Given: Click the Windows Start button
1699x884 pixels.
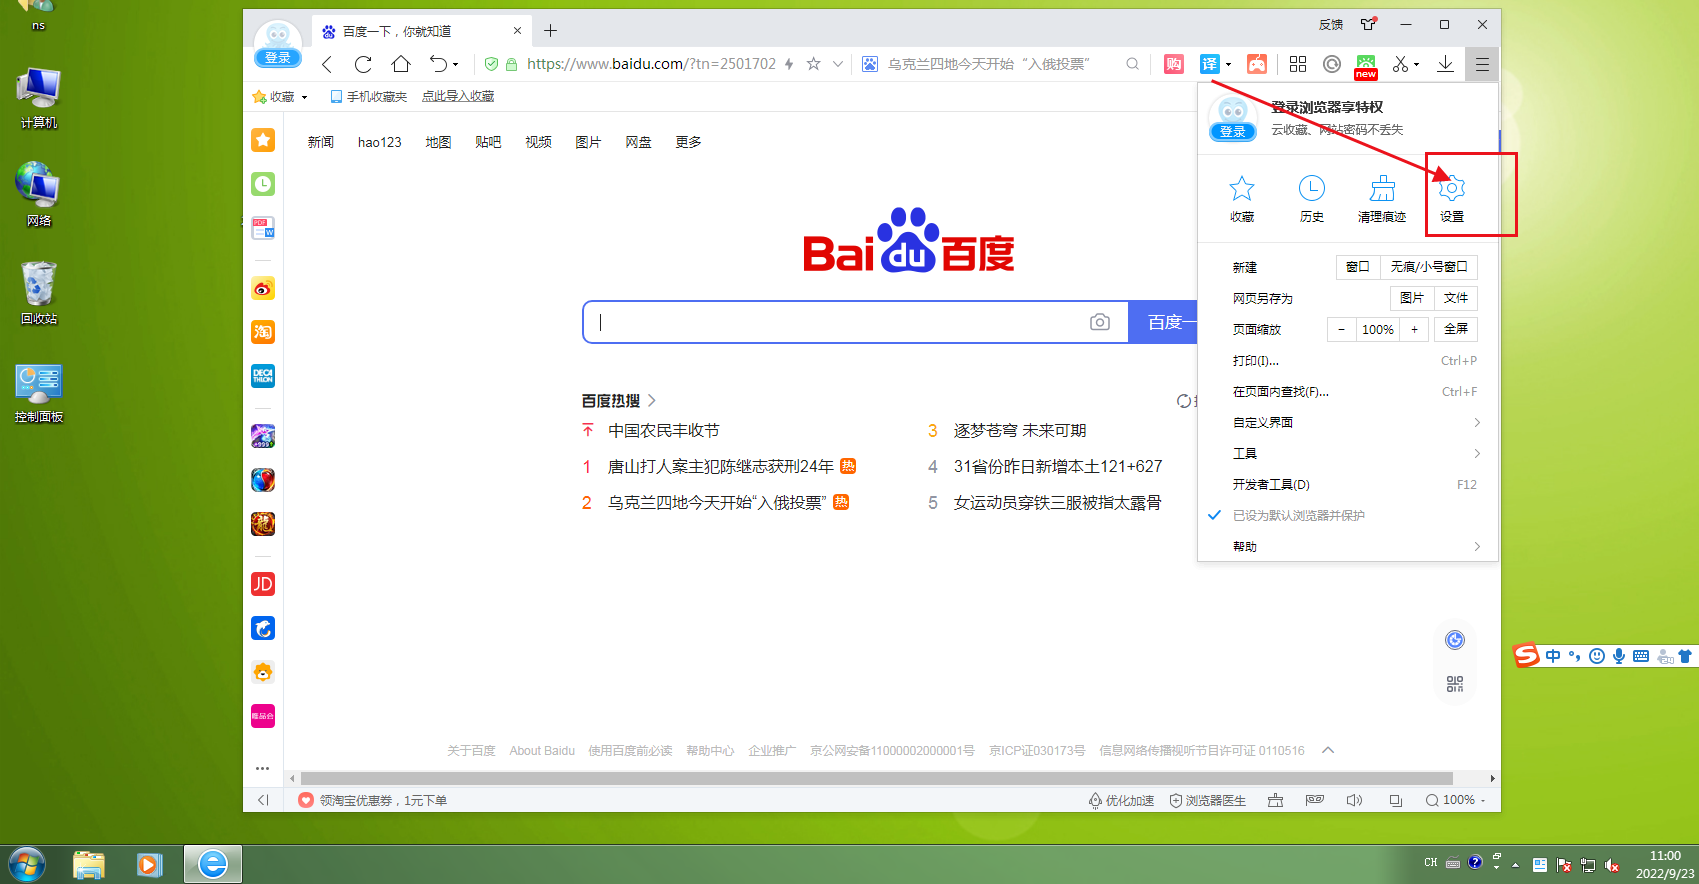Looking at the screenshot, I should coord(27,864).
